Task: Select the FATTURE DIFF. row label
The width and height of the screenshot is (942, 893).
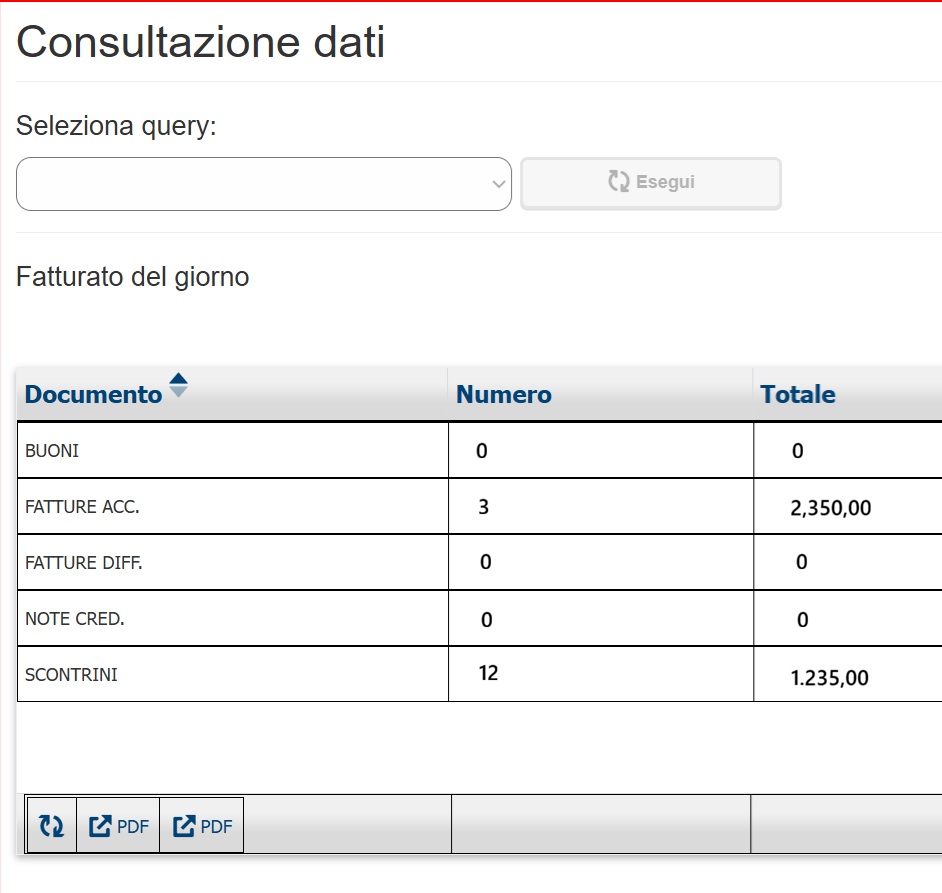Action: pyautogui.click(x=84, y=562)
